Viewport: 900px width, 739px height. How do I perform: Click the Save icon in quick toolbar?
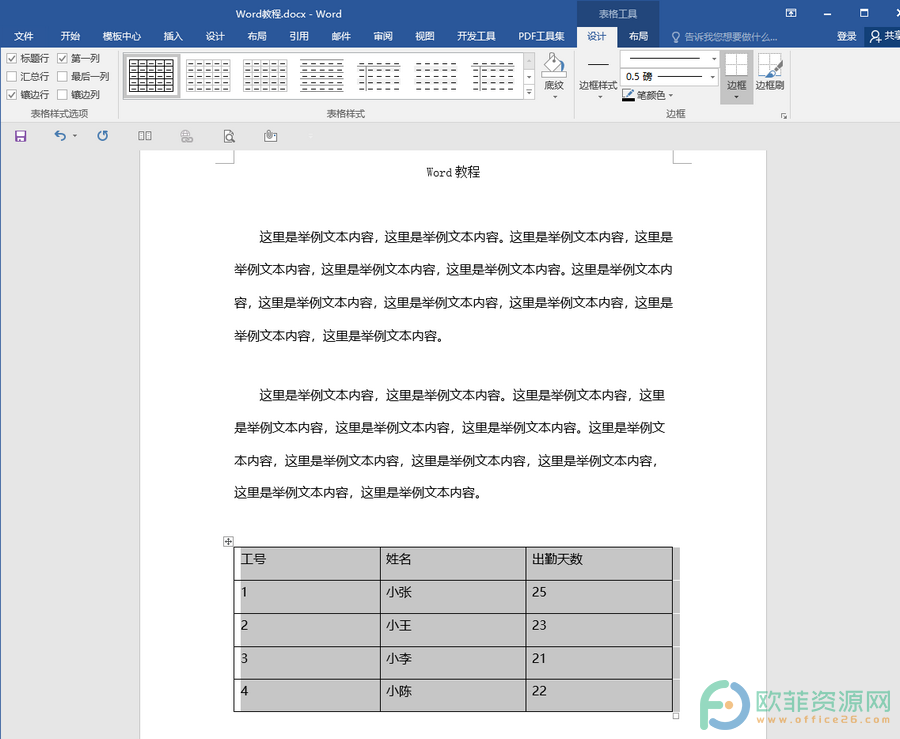pos(21,136)
